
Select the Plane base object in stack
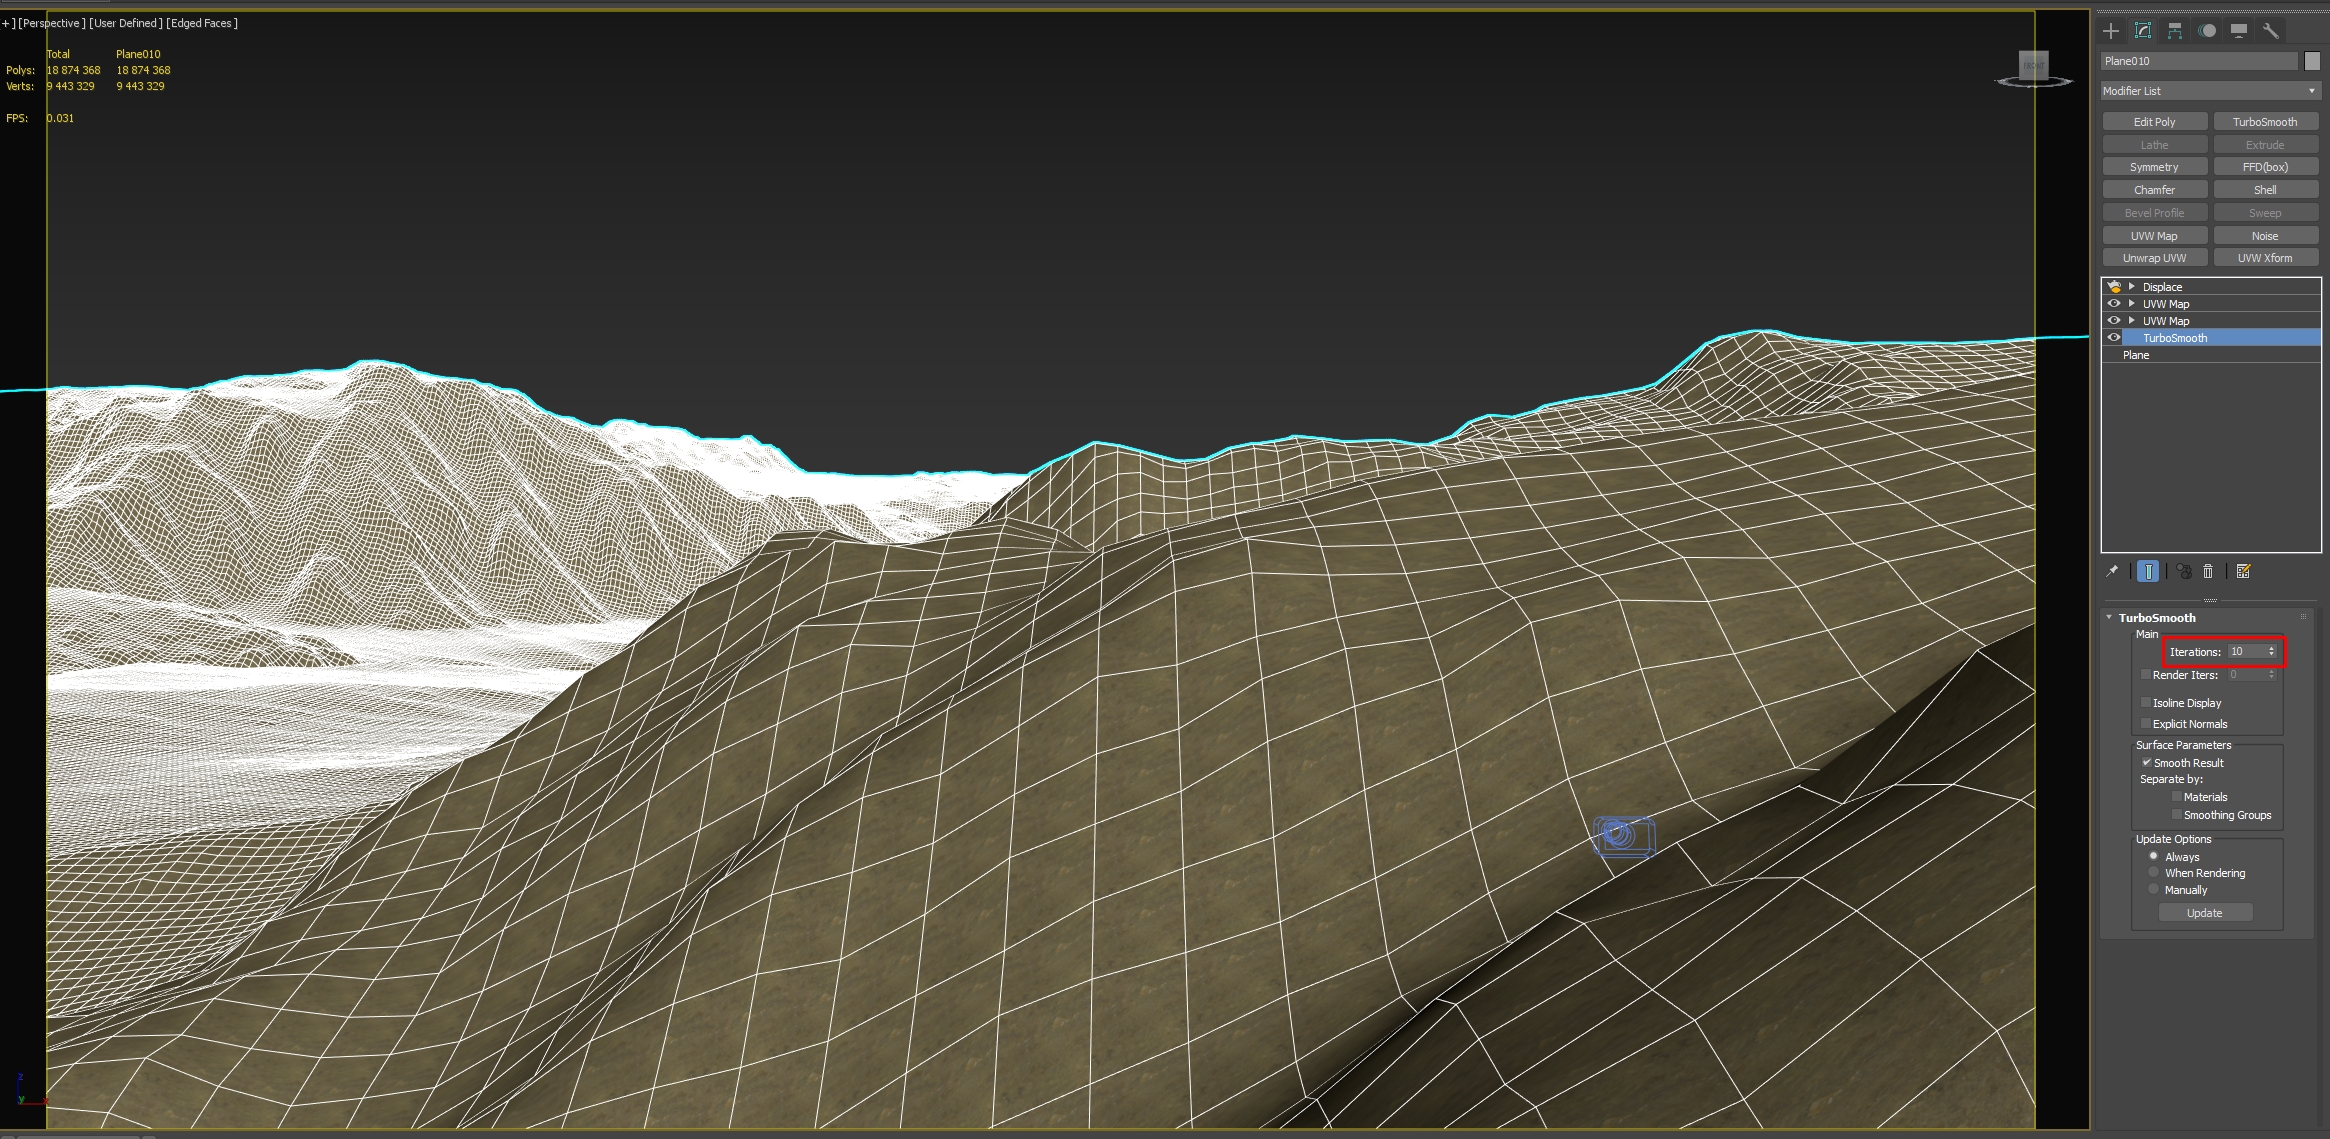coord(2211,355)
